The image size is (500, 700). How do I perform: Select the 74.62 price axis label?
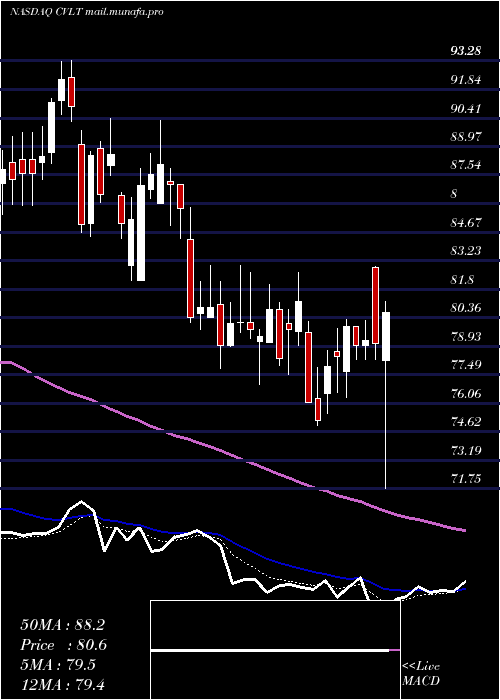coord(466,422)
